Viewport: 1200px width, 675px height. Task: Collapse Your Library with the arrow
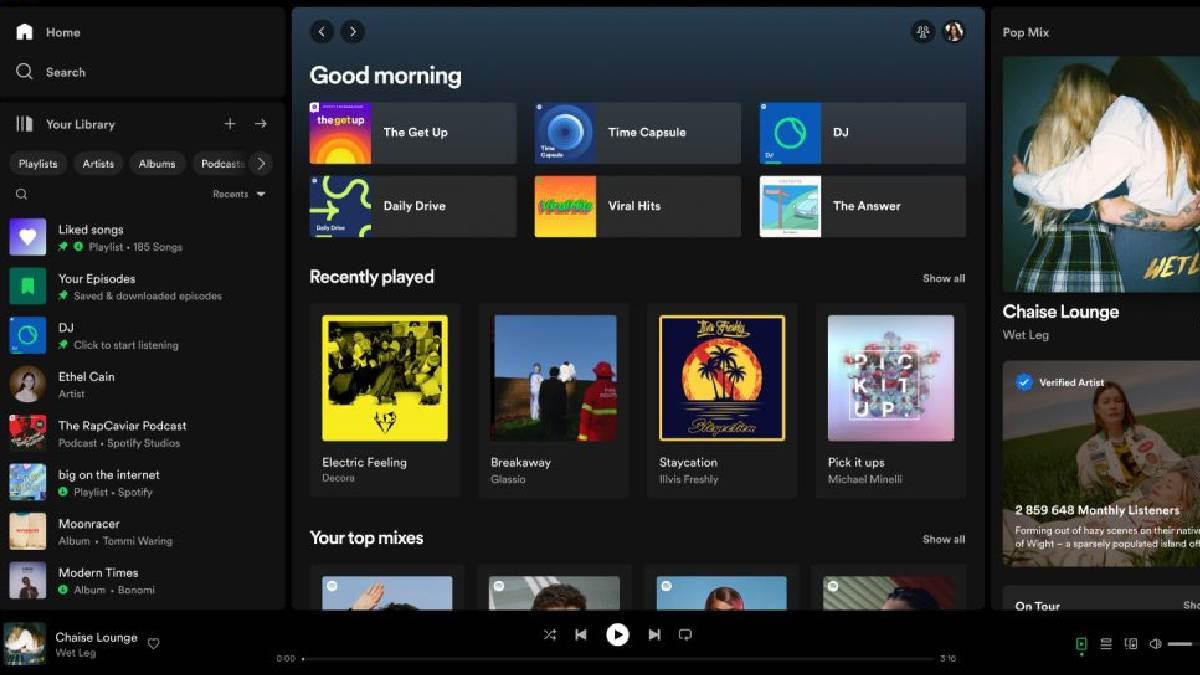260,123
